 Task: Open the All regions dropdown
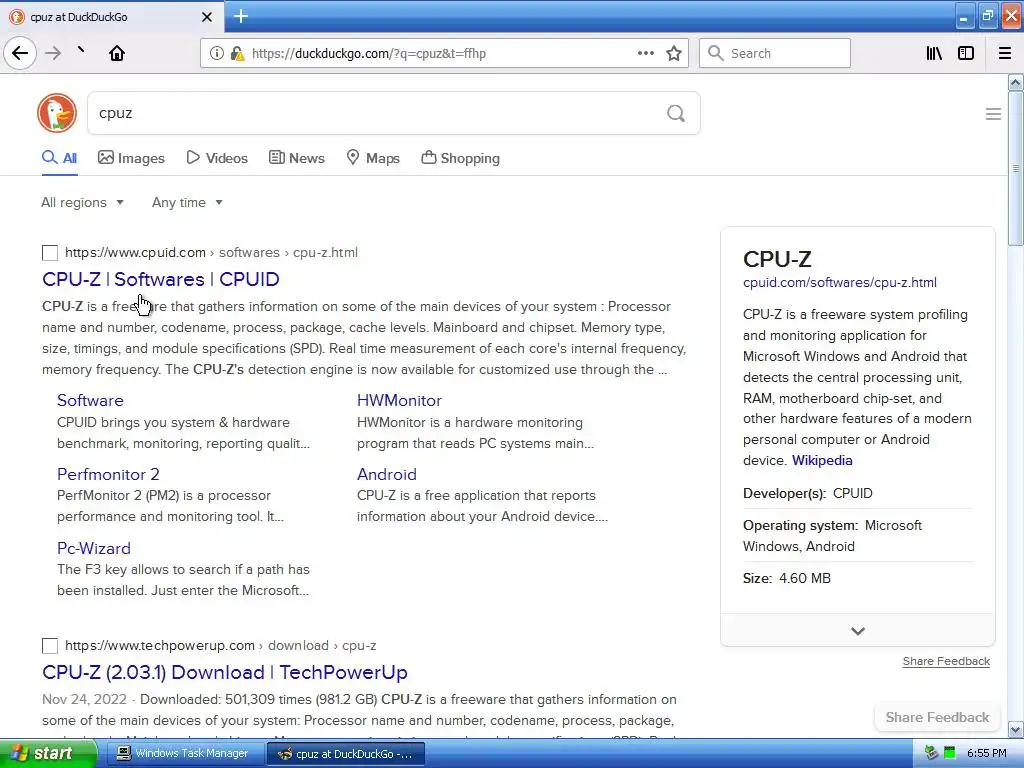click(x=82, y=202)
